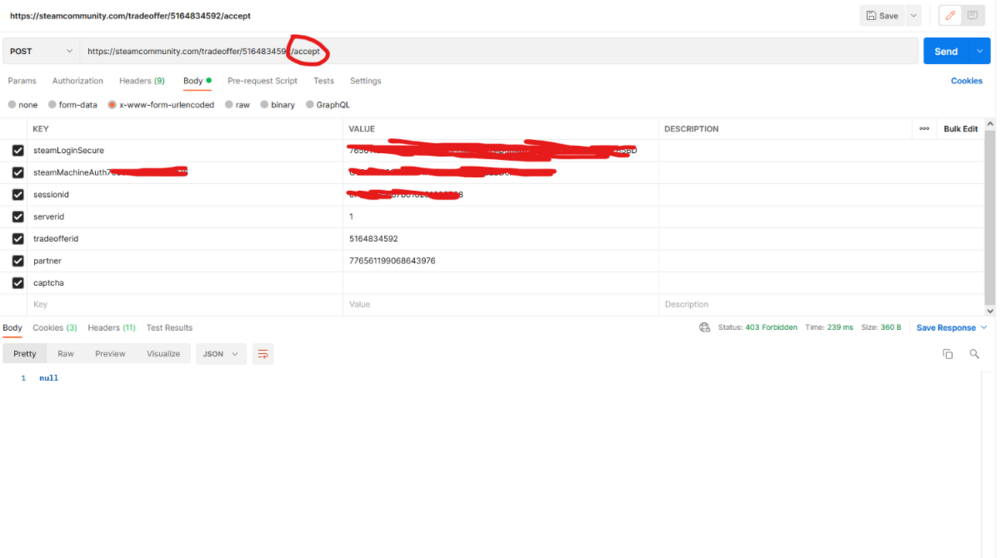This screenshot has height=558, width=1000.
Task: Uncheck the tradeofferid row checkbox
Action: click(18, 239)
